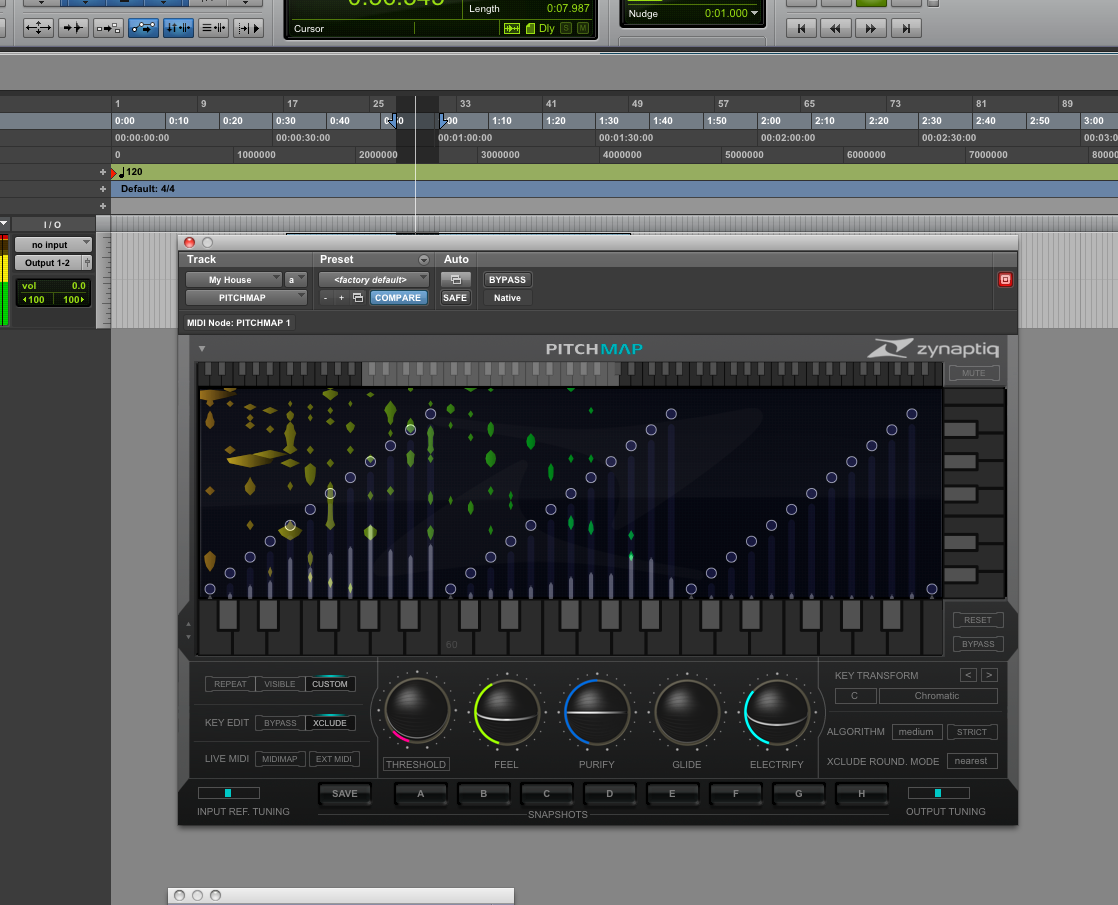Expand the small triangle menu left of PITCHMAP logo
Viewport: 1118px width, 905px height.
tap(202, 349)
